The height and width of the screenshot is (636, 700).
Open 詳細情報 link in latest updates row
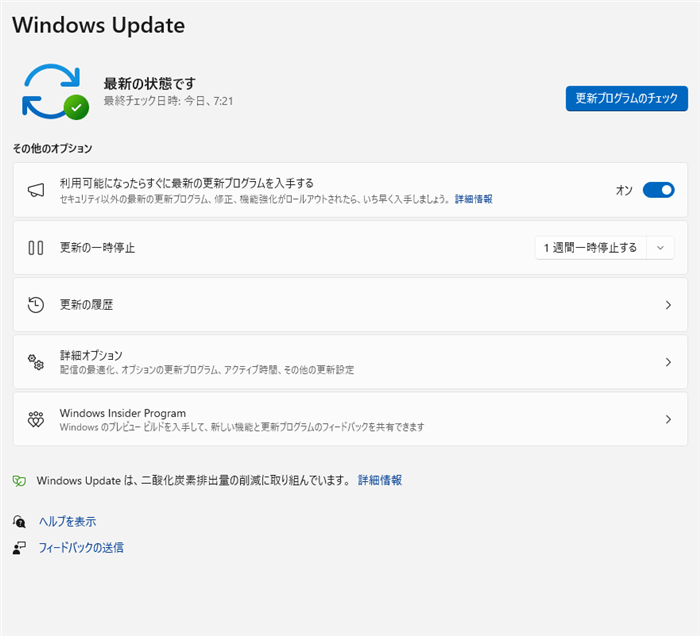pyautogui.click(x=474, y=199)
